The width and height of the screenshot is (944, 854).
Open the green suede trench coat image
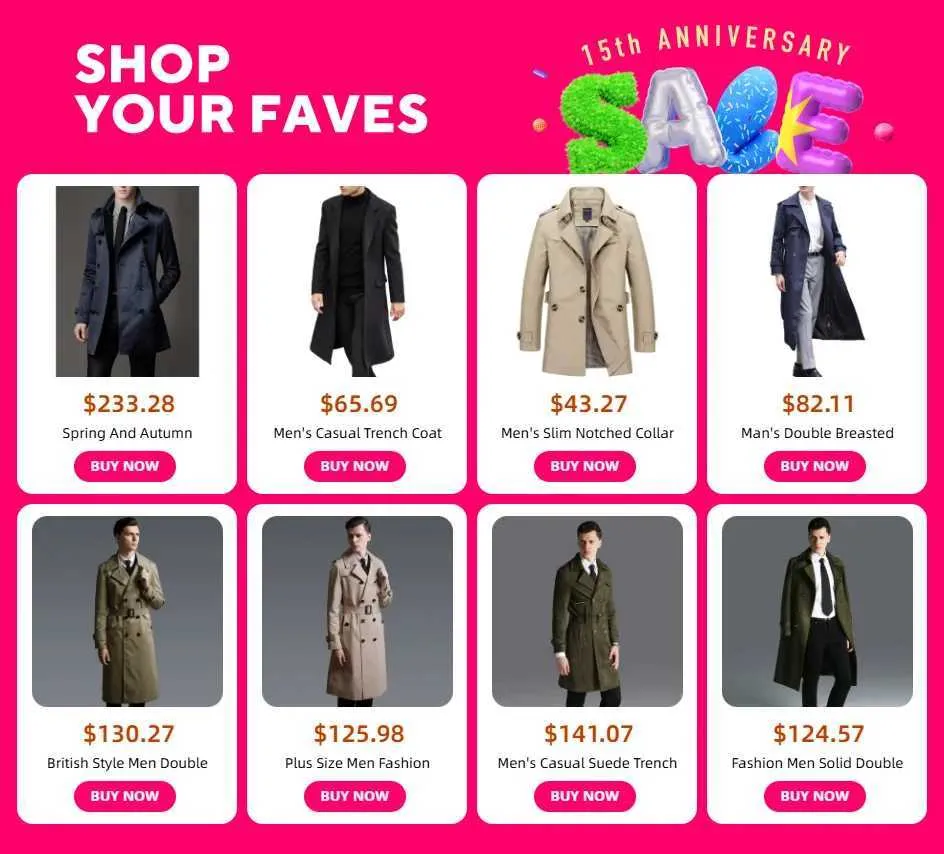[x=587, y=611]
